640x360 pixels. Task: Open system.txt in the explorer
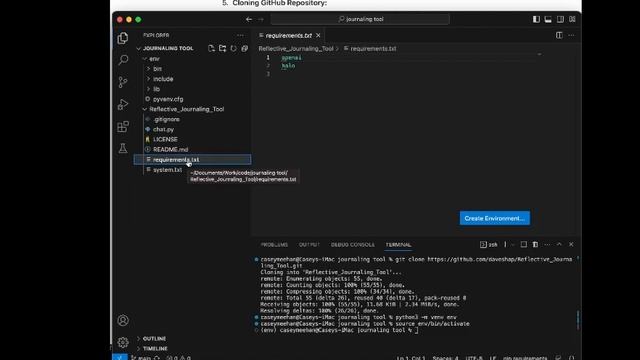(167, 170)
